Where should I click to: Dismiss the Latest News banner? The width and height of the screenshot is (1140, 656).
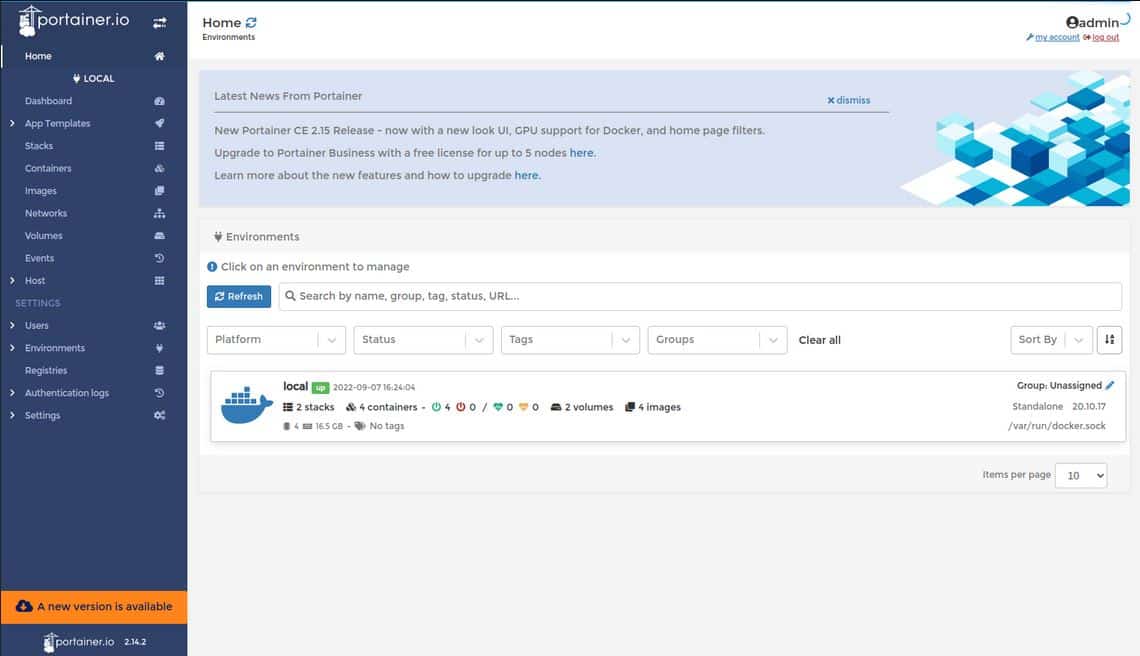click(848, 100)
